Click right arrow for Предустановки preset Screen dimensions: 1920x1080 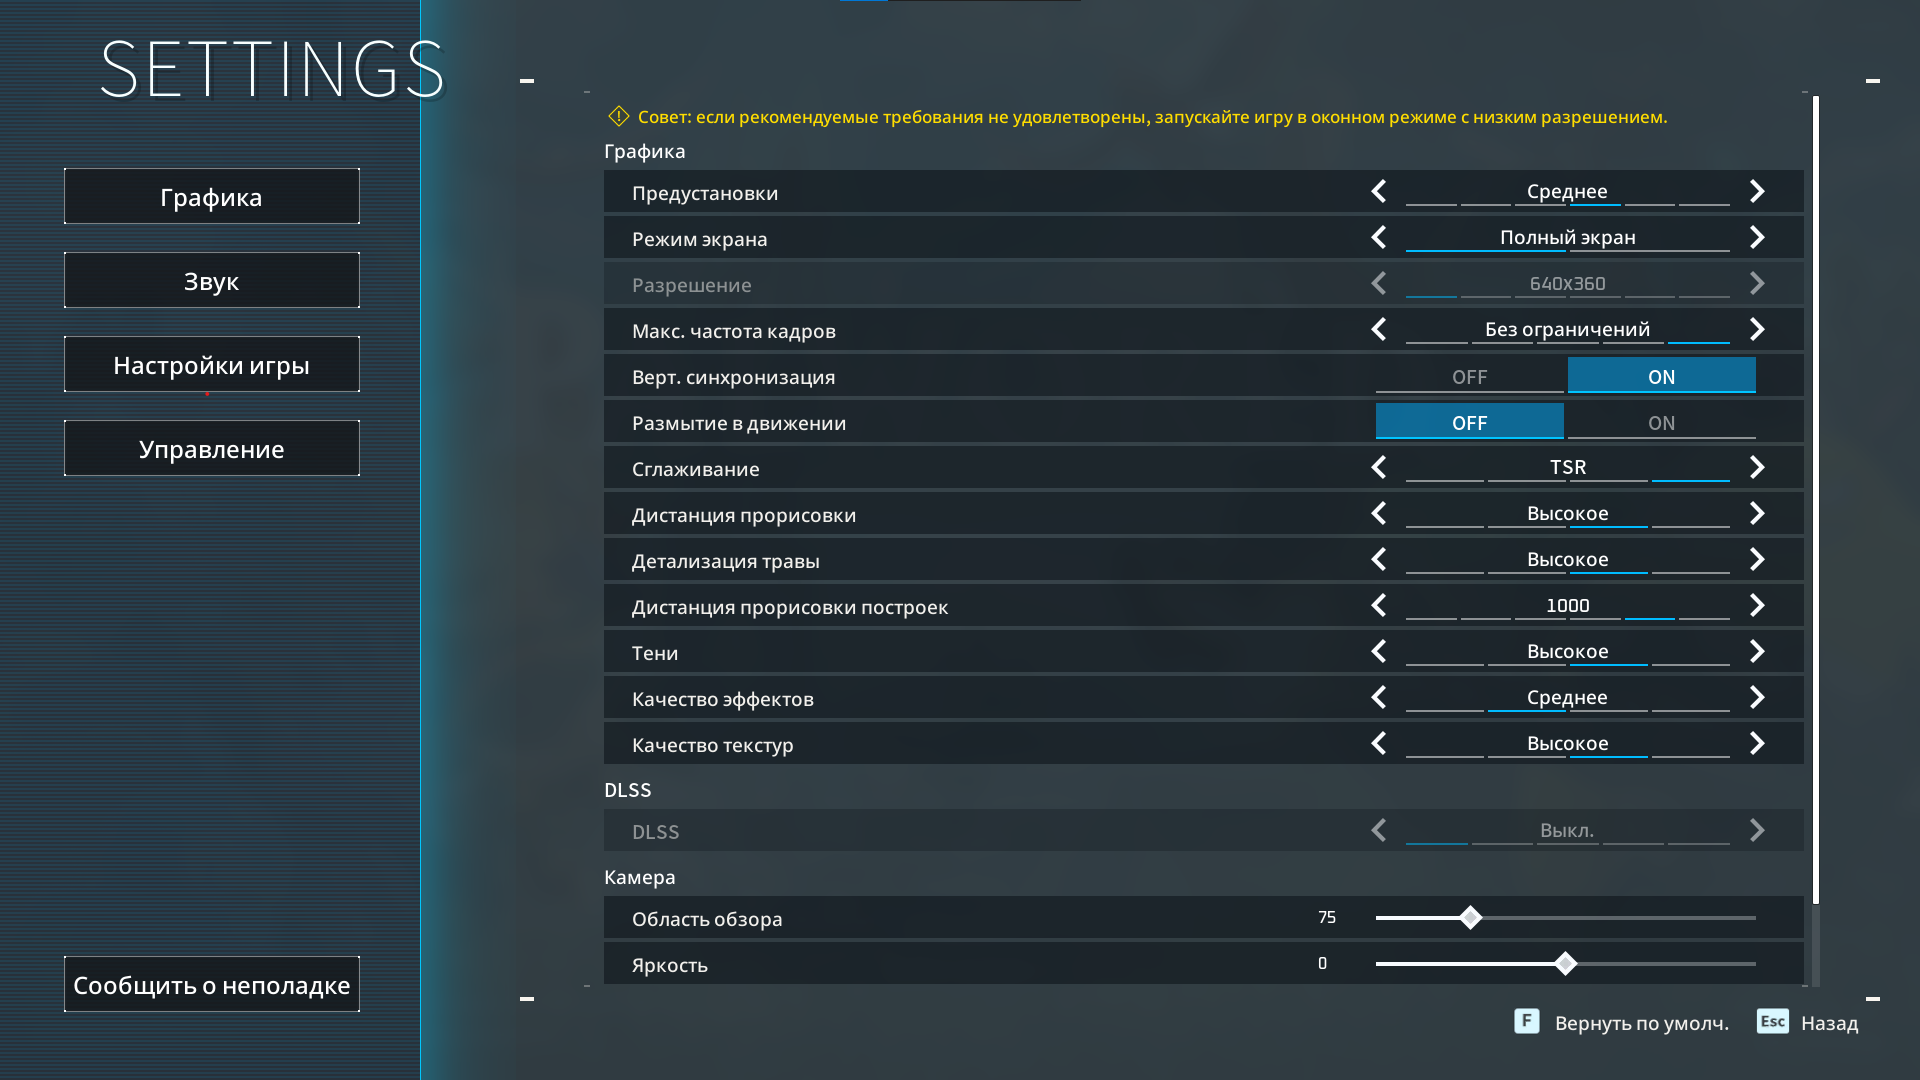1757,191
